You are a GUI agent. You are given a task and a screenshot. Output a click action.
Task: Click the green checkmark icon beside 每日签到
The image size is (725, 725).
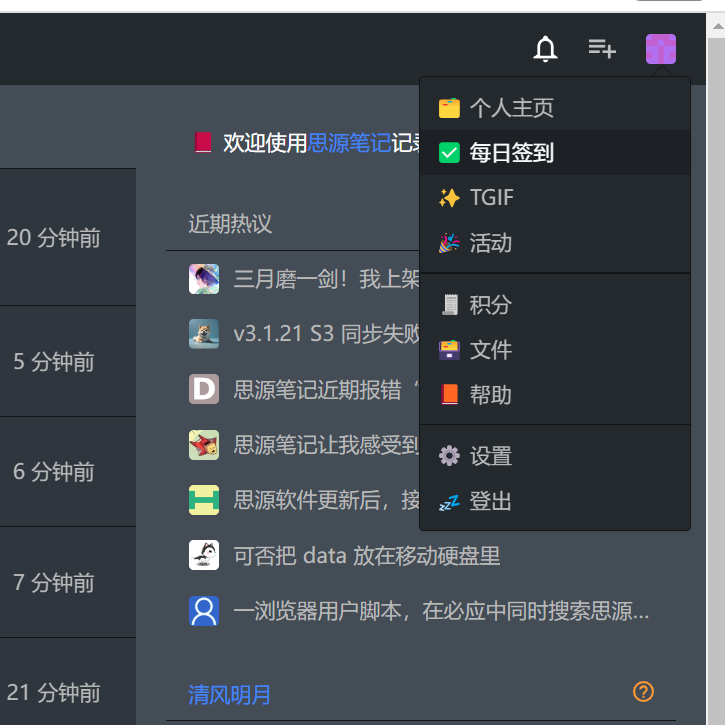[x=449, y=153]
